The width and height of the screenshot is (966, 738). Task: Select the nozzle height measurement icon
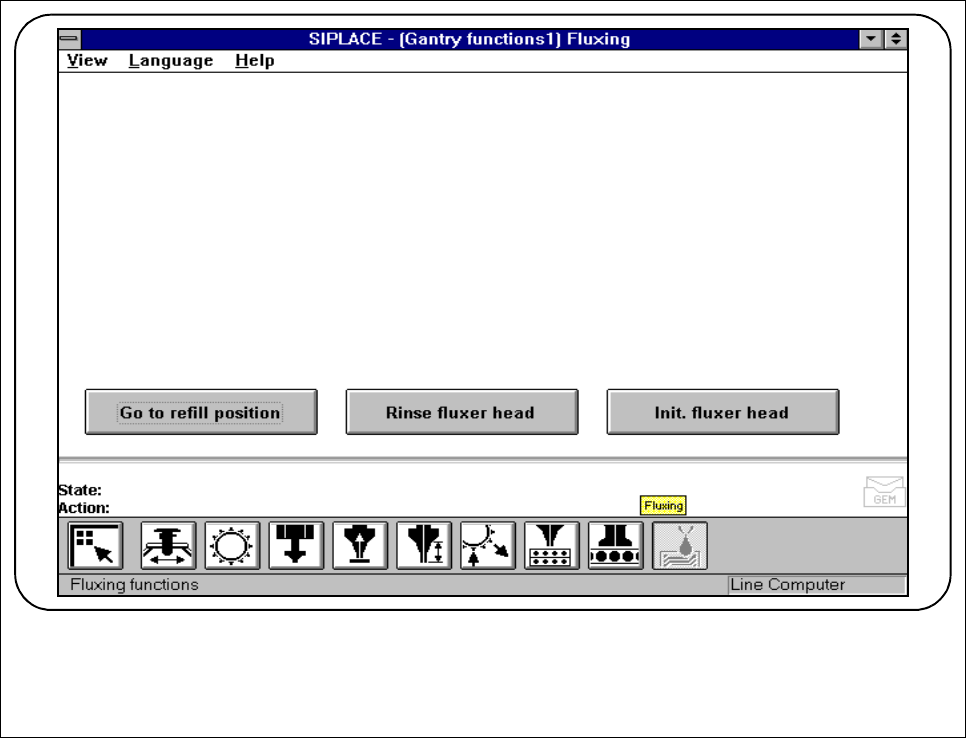tap(424, 546)
